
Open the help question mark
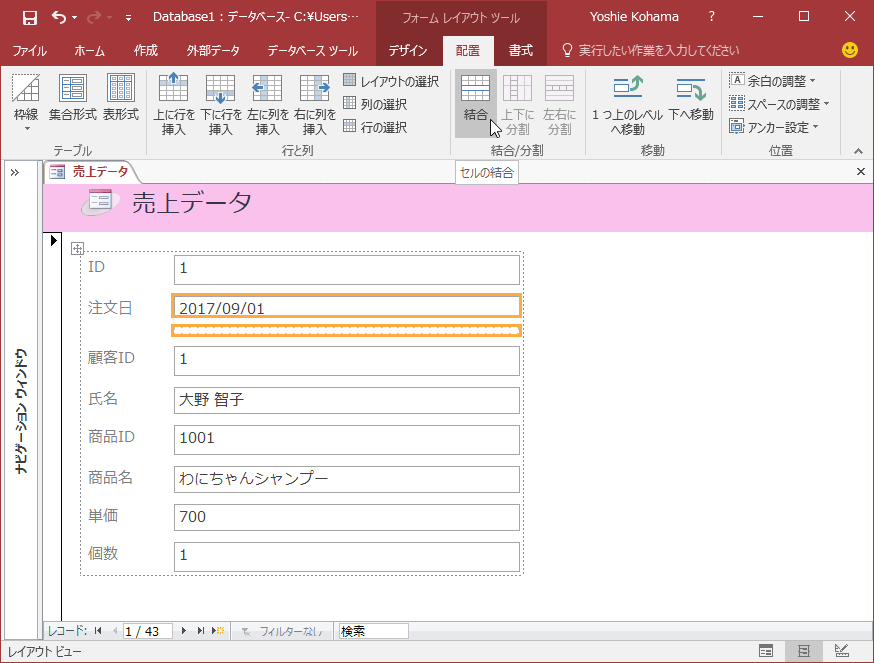click(x=711, y=17)
